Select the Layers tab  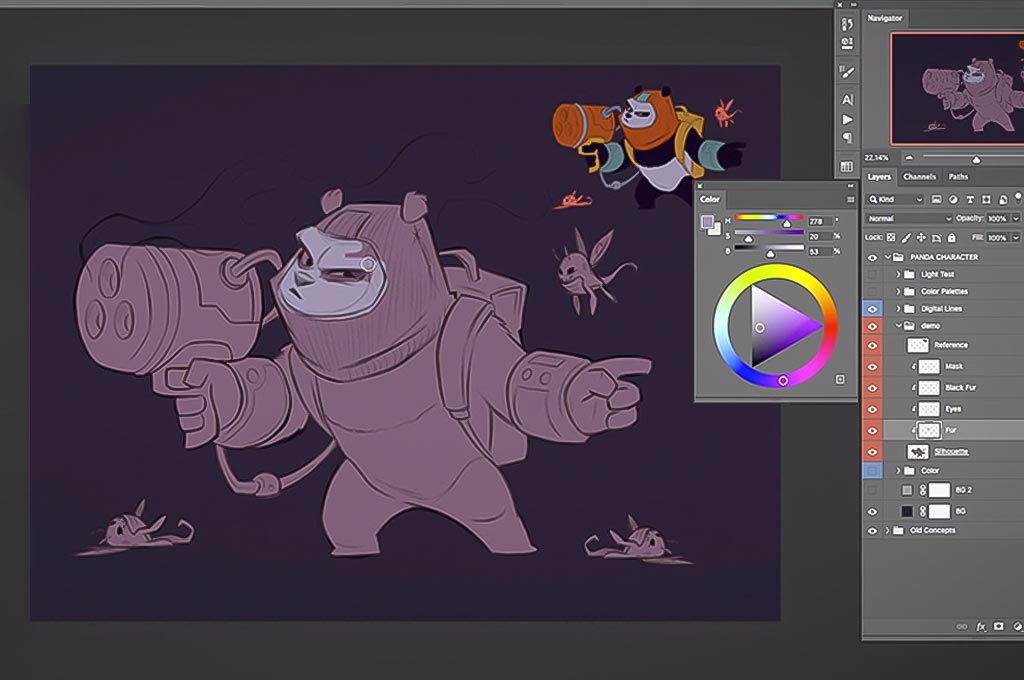click(x=878, y=177)
